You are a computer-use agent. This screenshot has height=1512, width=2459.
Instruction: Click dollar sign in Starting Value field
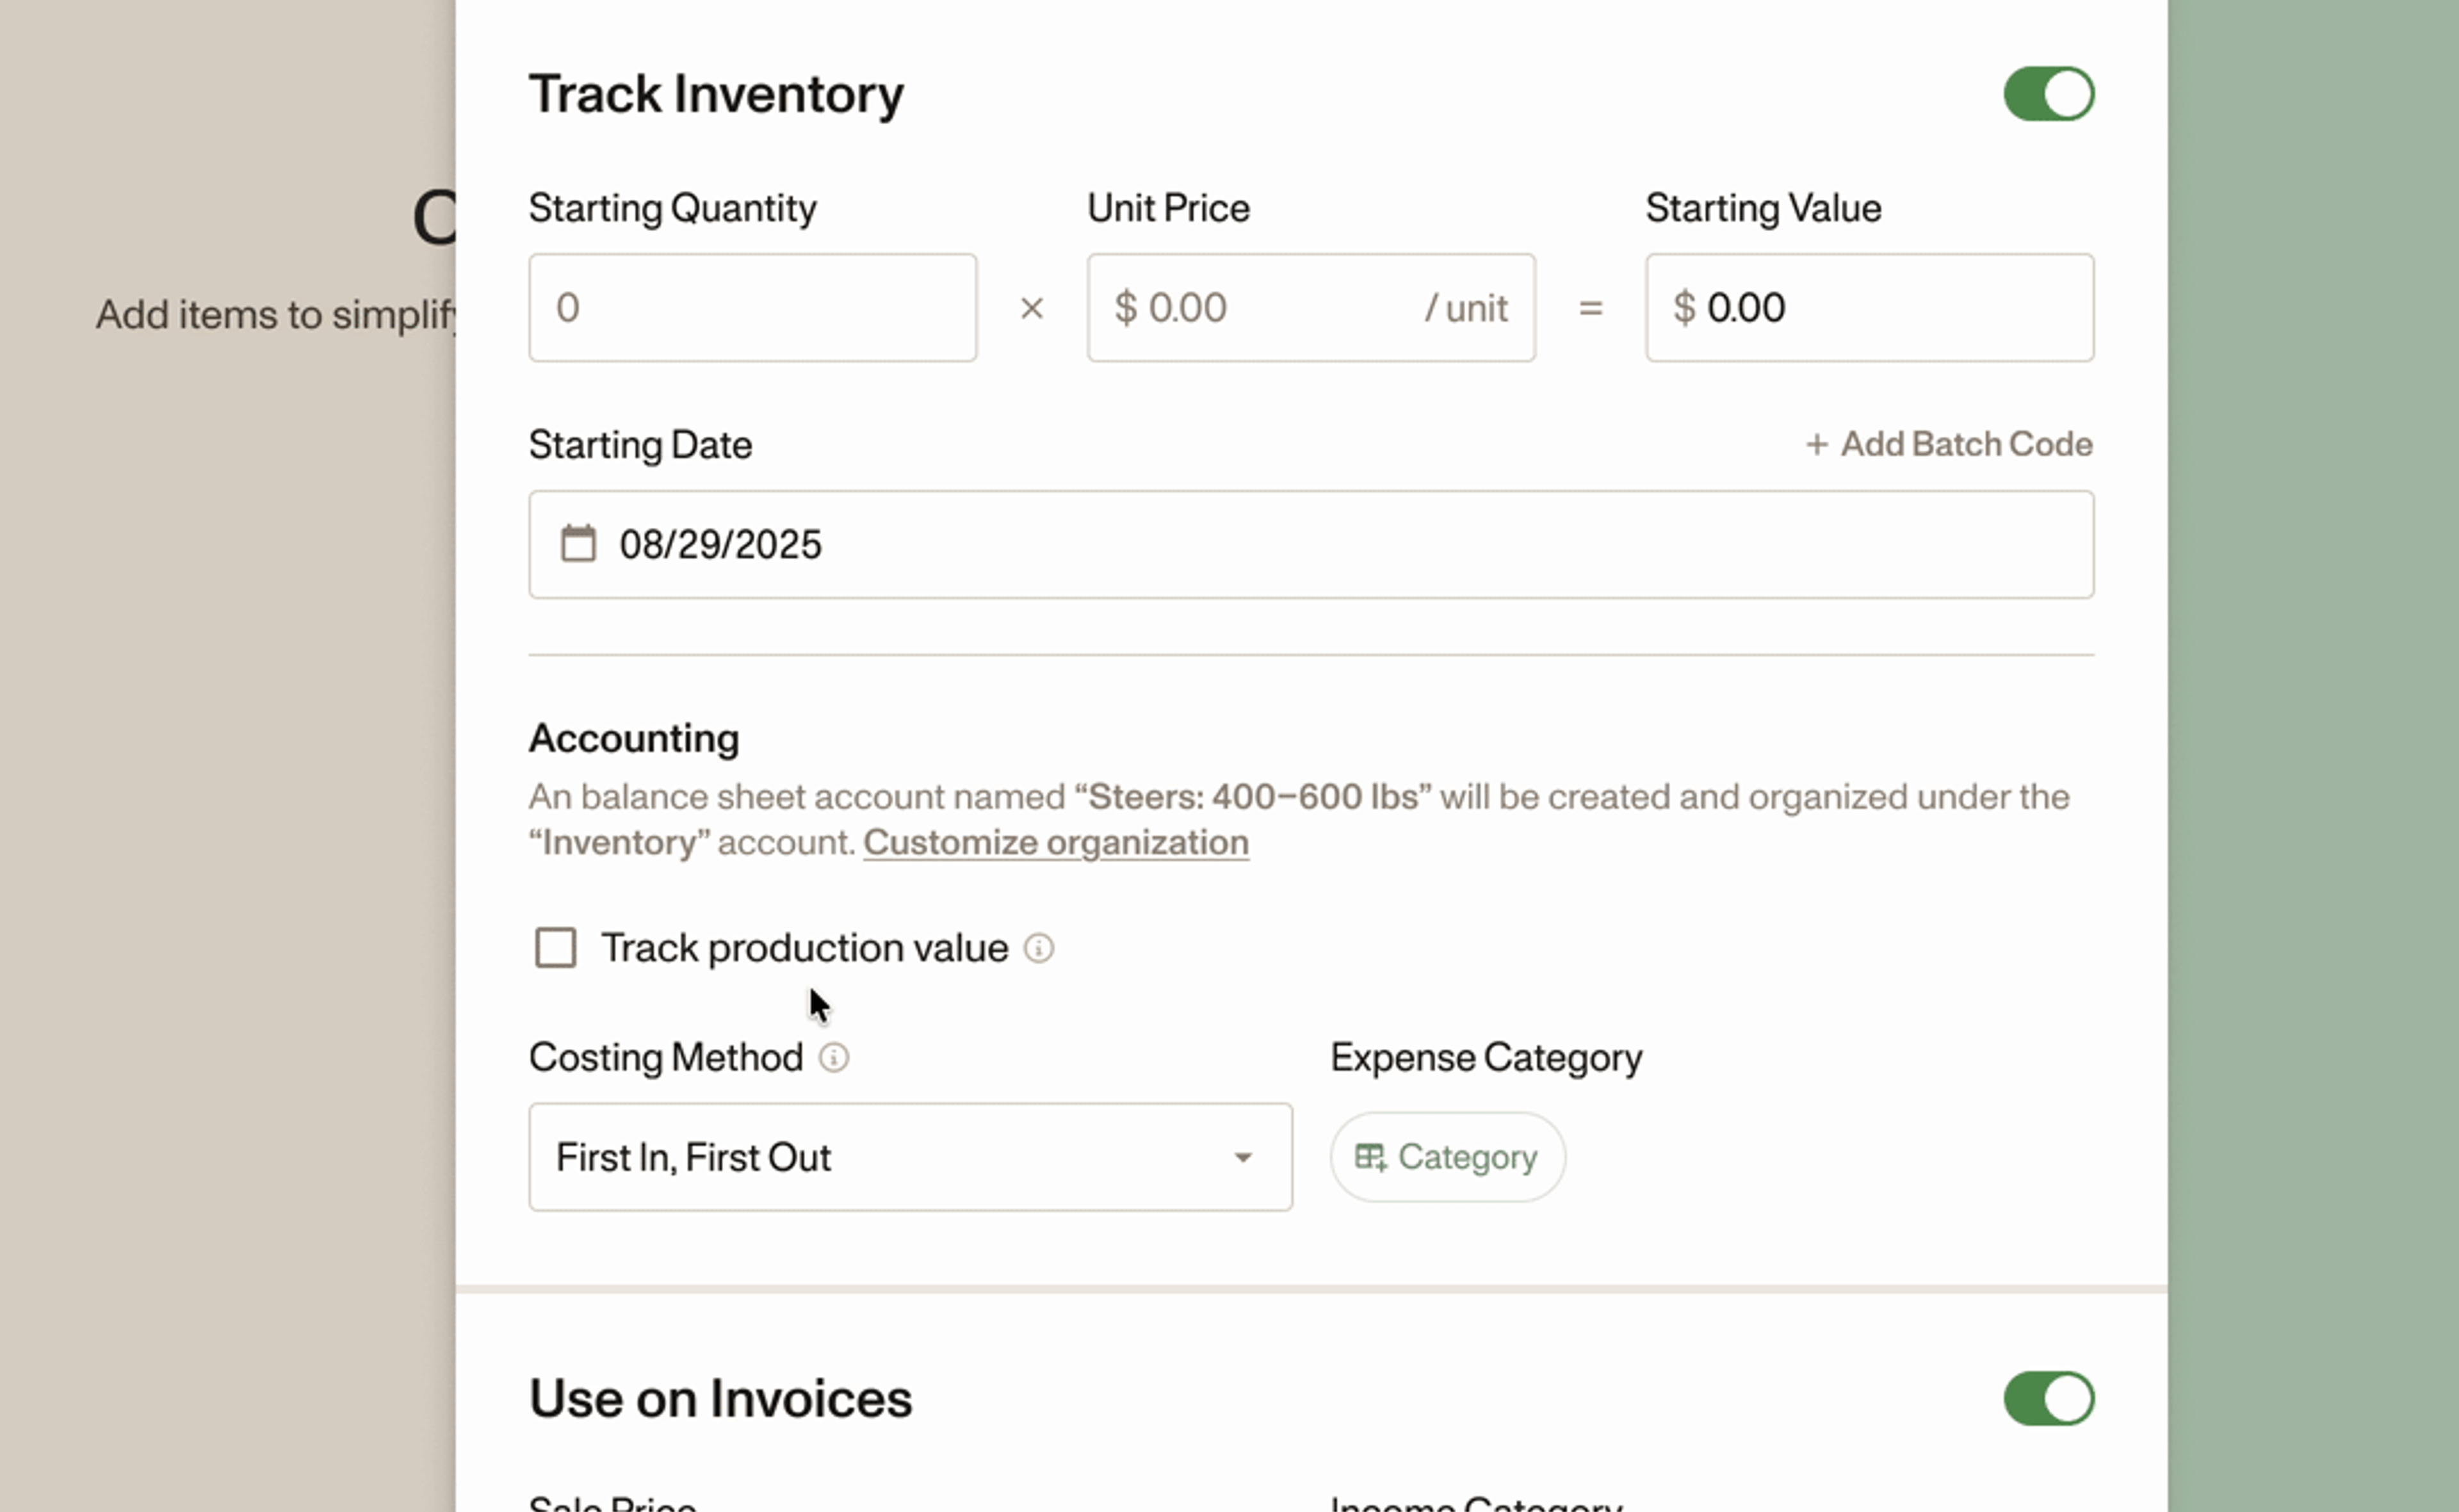(1684, 308)
